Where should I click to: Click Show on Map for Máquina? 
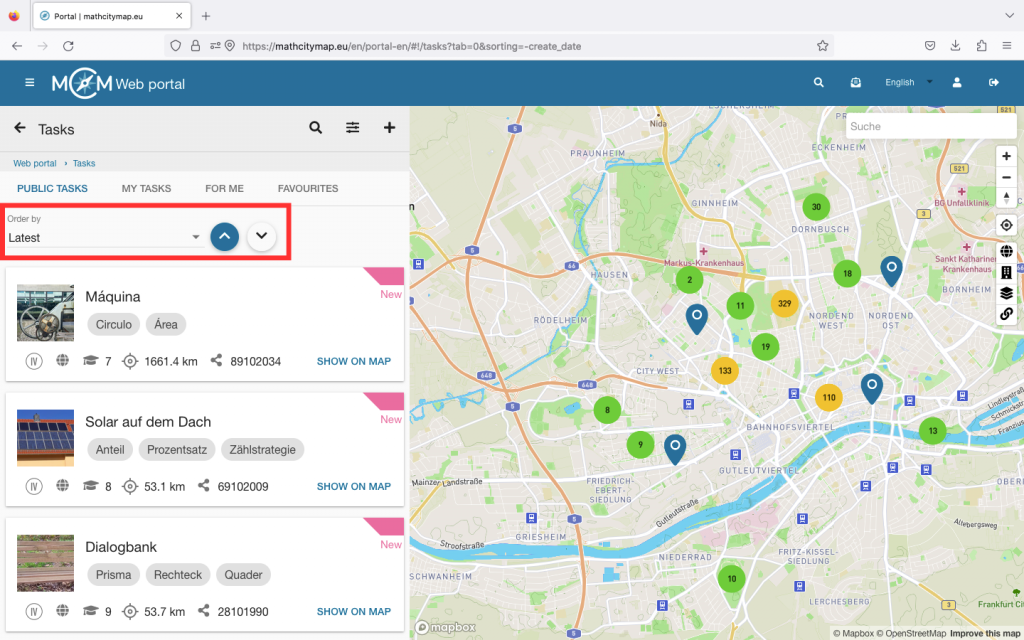[353, 361]
